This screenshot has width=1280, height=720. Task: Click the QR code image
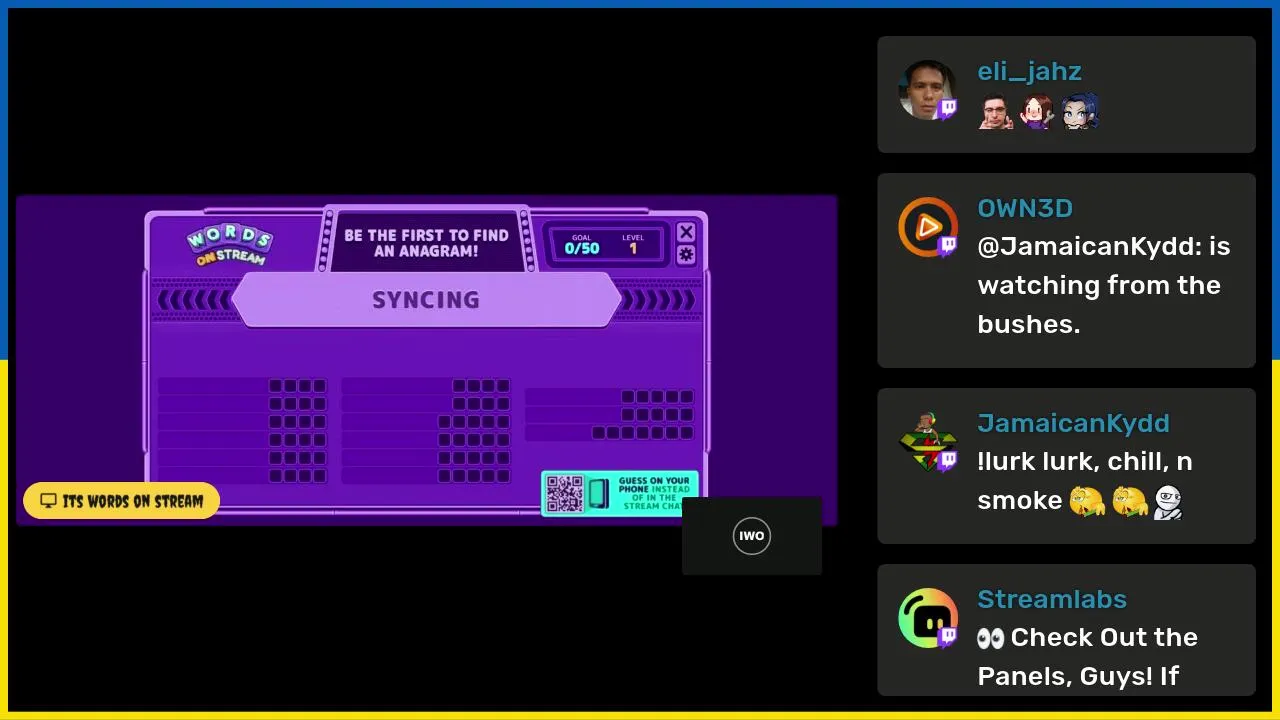565,494
